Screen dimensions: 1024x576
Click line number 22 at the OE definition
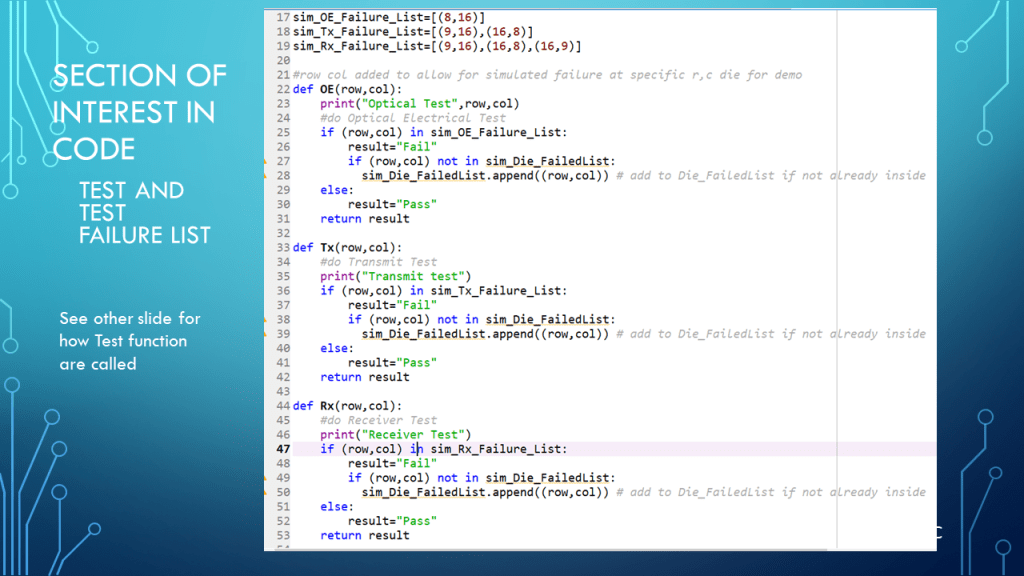click(282, 89)
